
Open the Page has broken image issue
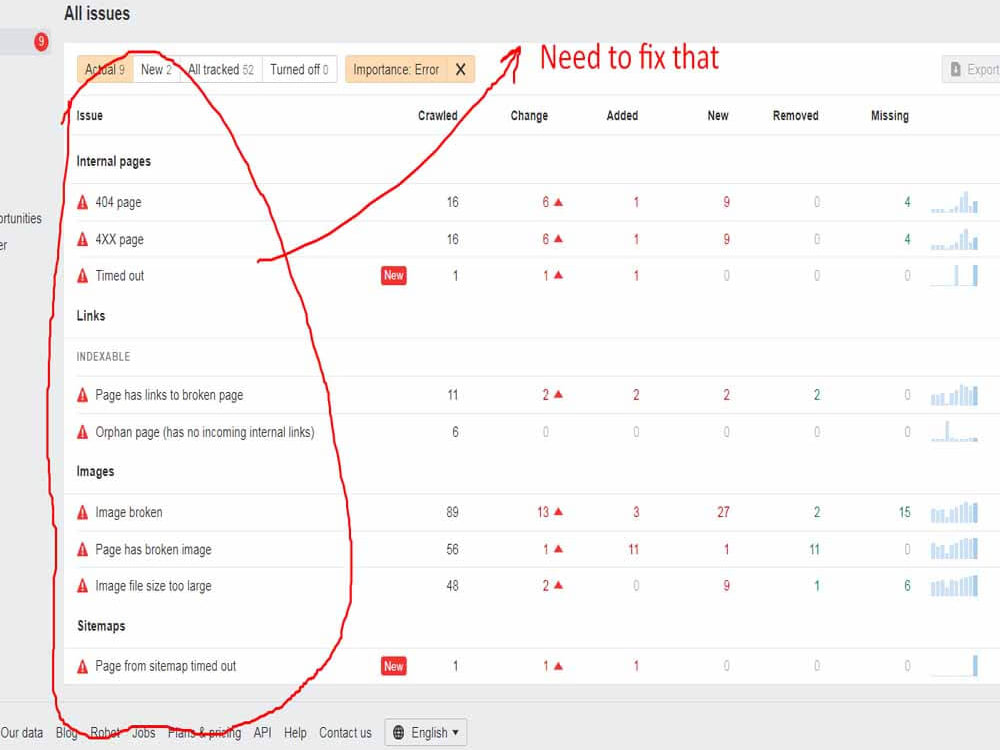tap(153, 550)
